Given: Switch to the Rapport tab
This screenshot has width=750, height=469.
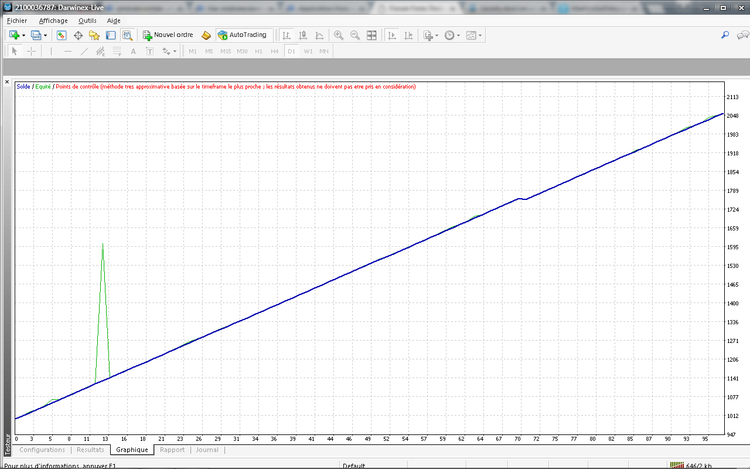Looking at the screenshot, I should pyautogui.click(x=172, y=450).
